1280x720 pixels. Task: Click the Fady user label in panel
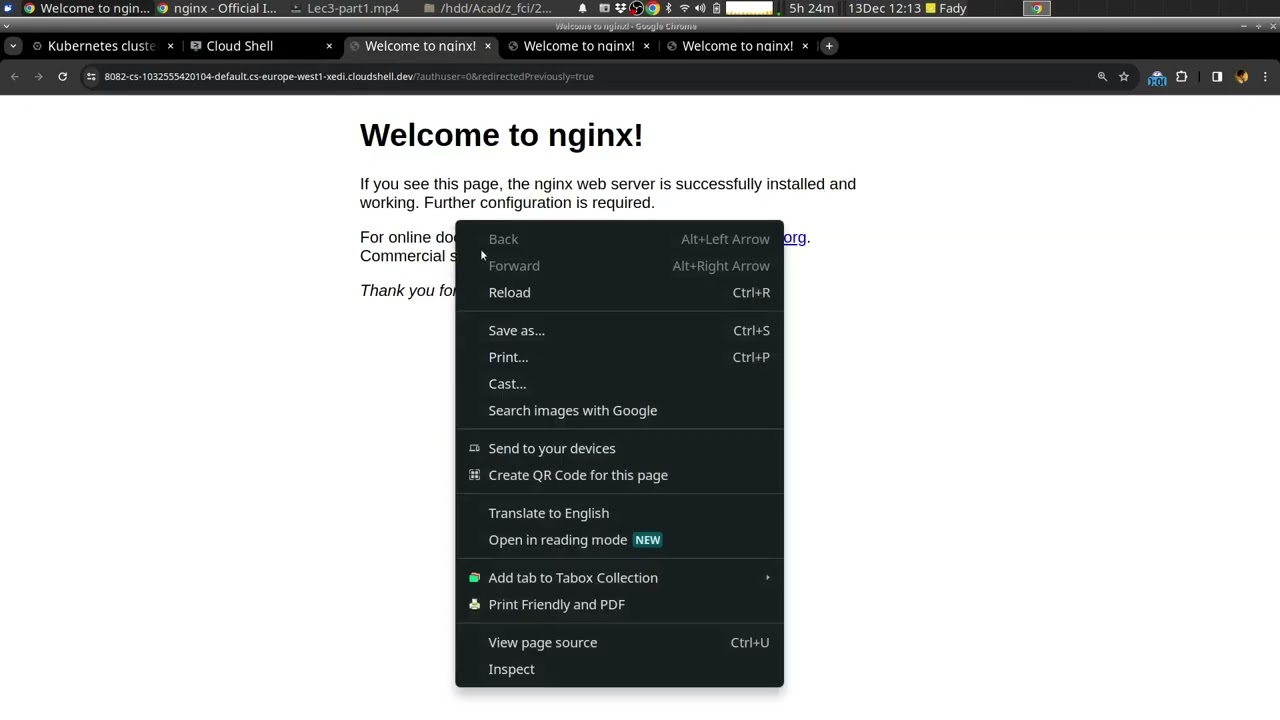953,8
